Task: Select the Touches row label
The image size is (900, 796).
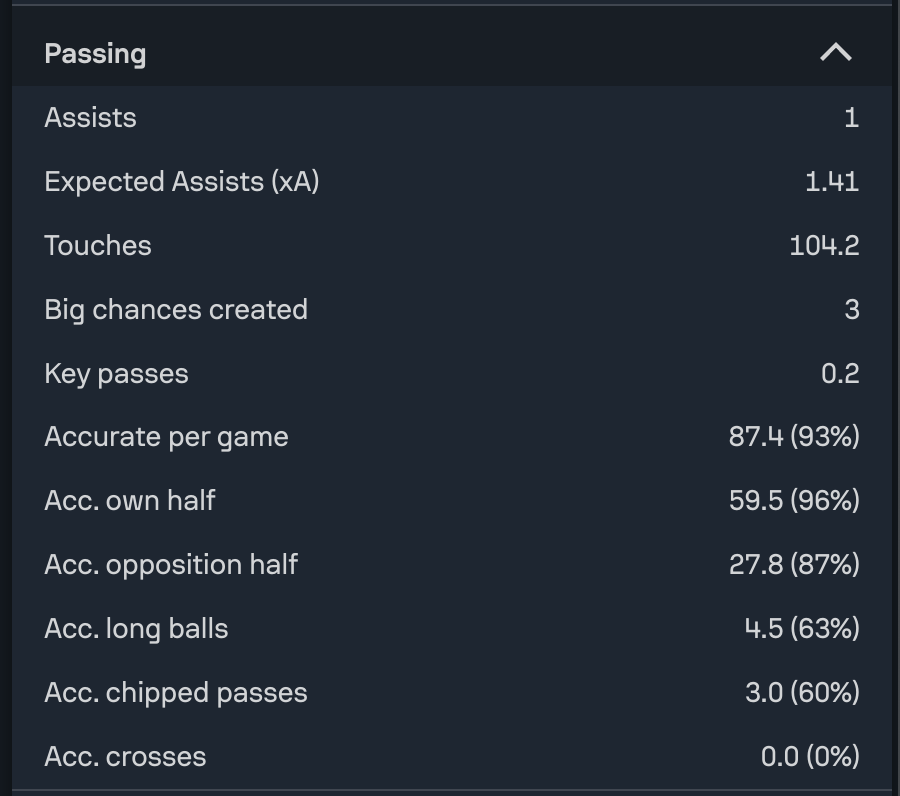Action: point(98,246)
